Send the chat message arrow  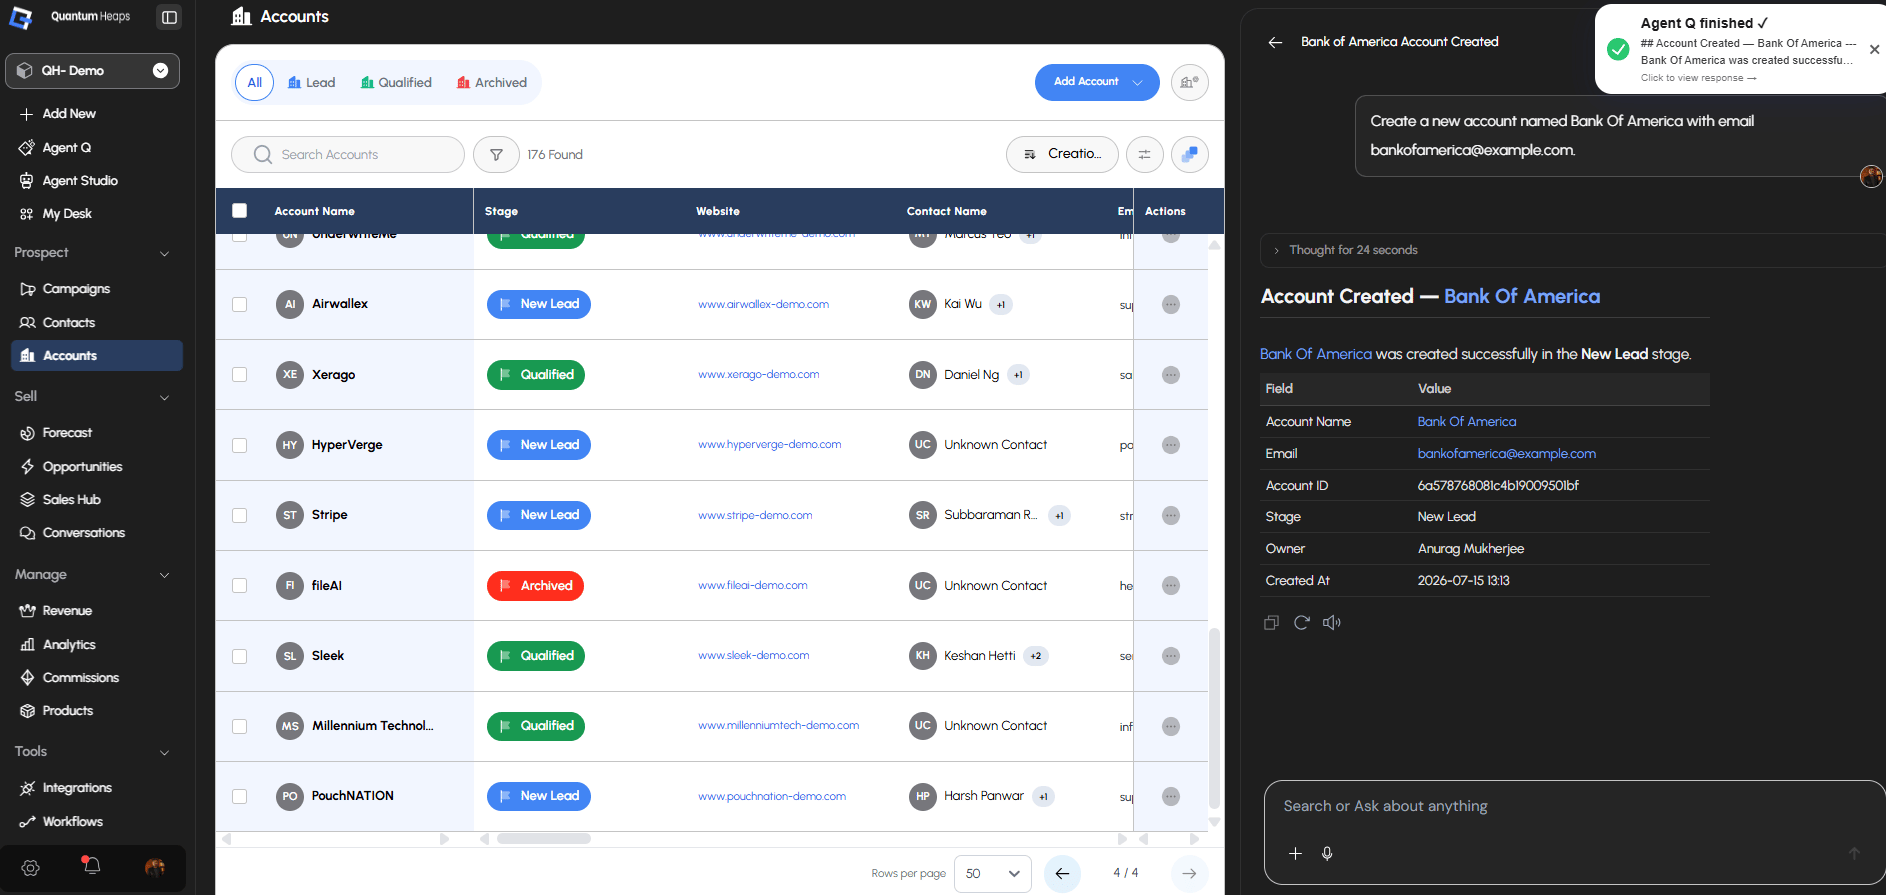1854,853
